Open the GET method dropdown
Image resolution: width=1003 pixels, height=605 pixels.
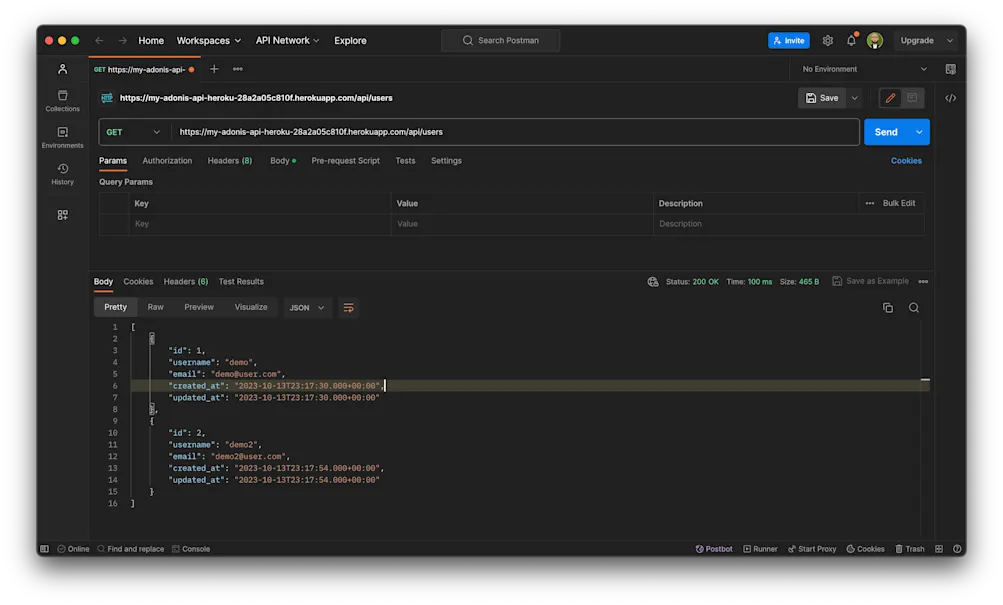pyautogui.click(x=133, y=131)
